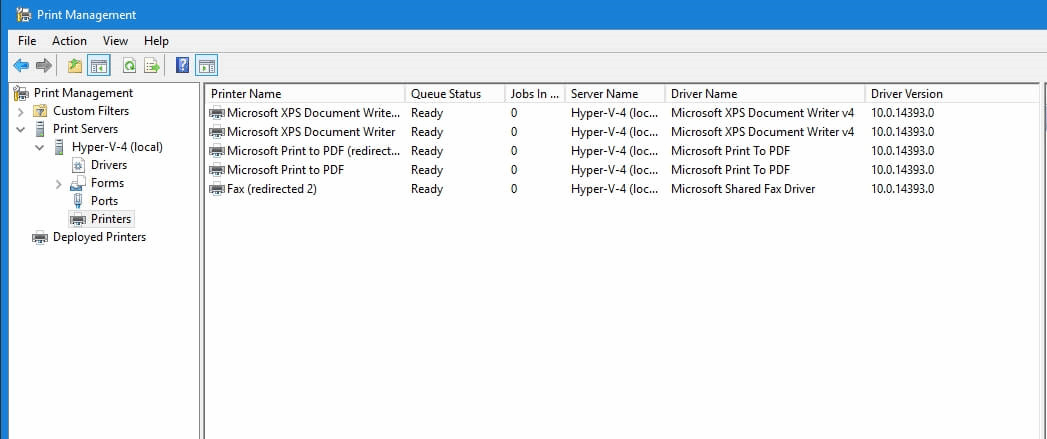Open the Help menu
1047x439 pixels.
pos(156,41)
